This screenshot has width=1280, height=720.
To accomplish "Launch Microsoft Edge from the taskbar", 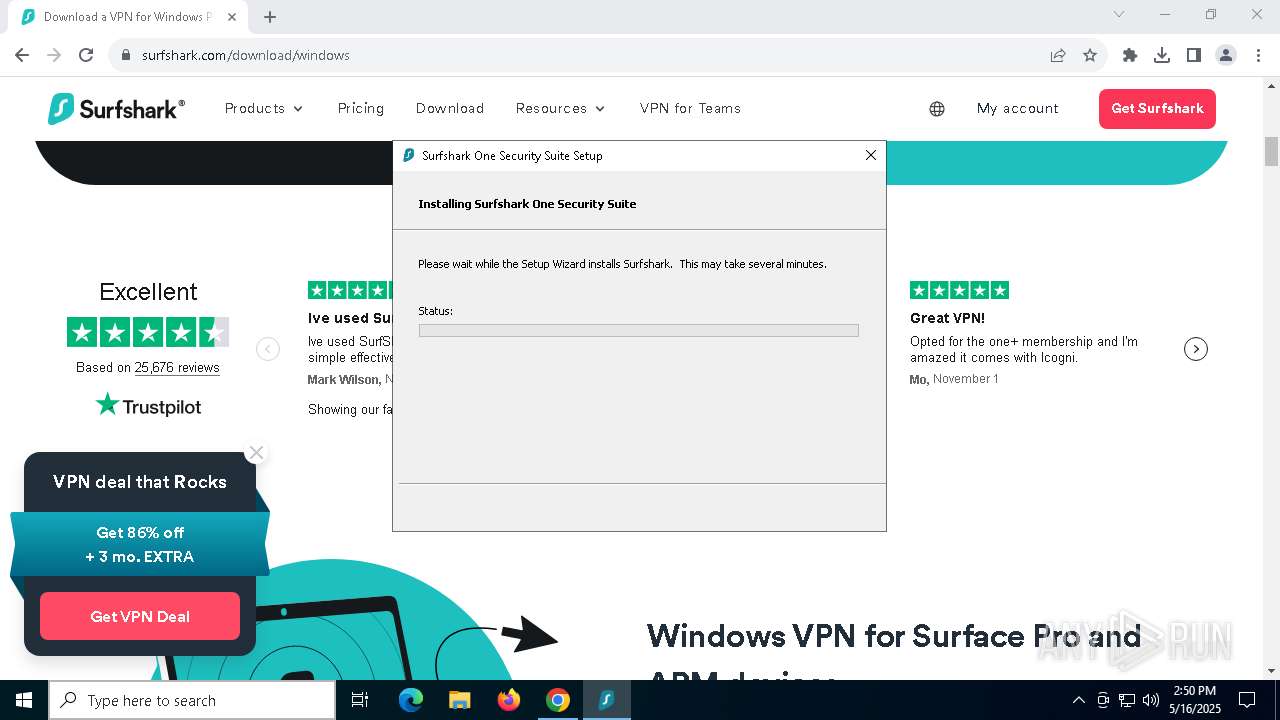I will click(x=411, y=700).
